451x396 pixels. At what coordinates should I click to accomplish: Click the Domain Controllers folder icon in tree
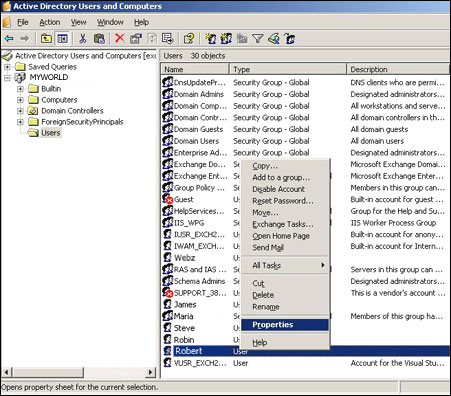(x=33, y=111)
